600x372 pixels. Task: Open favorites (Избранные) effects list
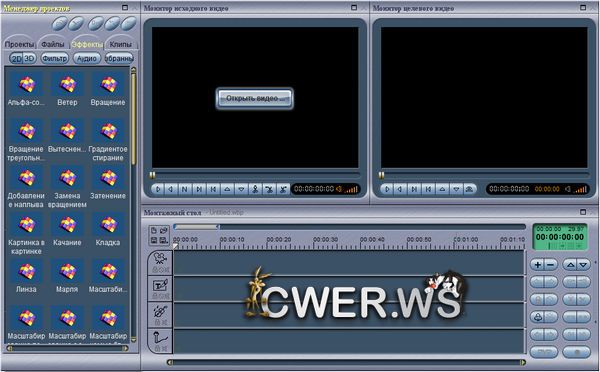tap(119, 59)
